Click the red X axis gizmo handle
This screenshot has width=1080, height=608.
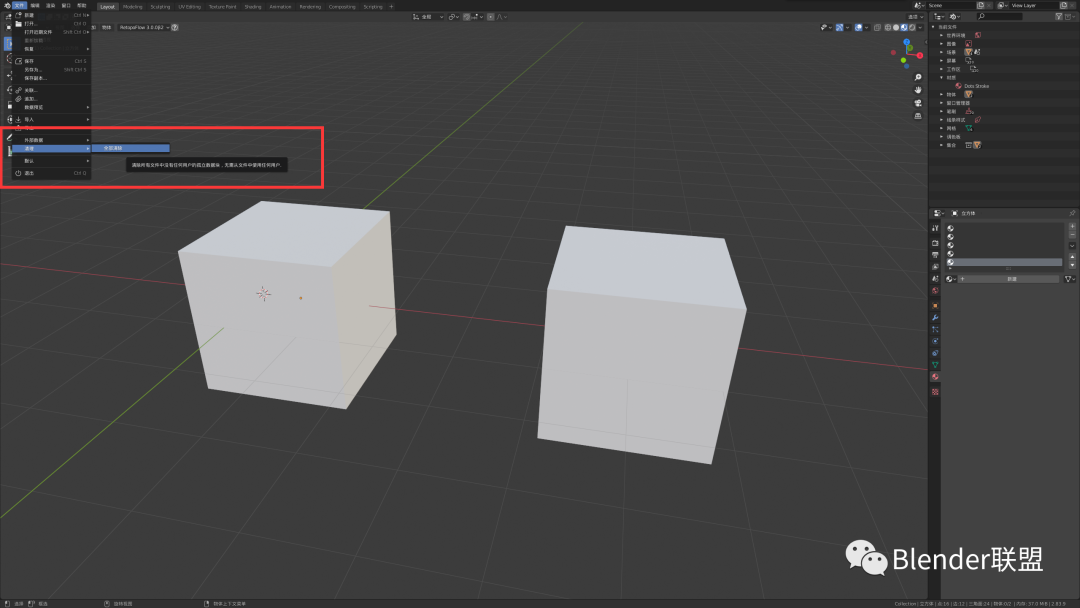coord(920,55)
